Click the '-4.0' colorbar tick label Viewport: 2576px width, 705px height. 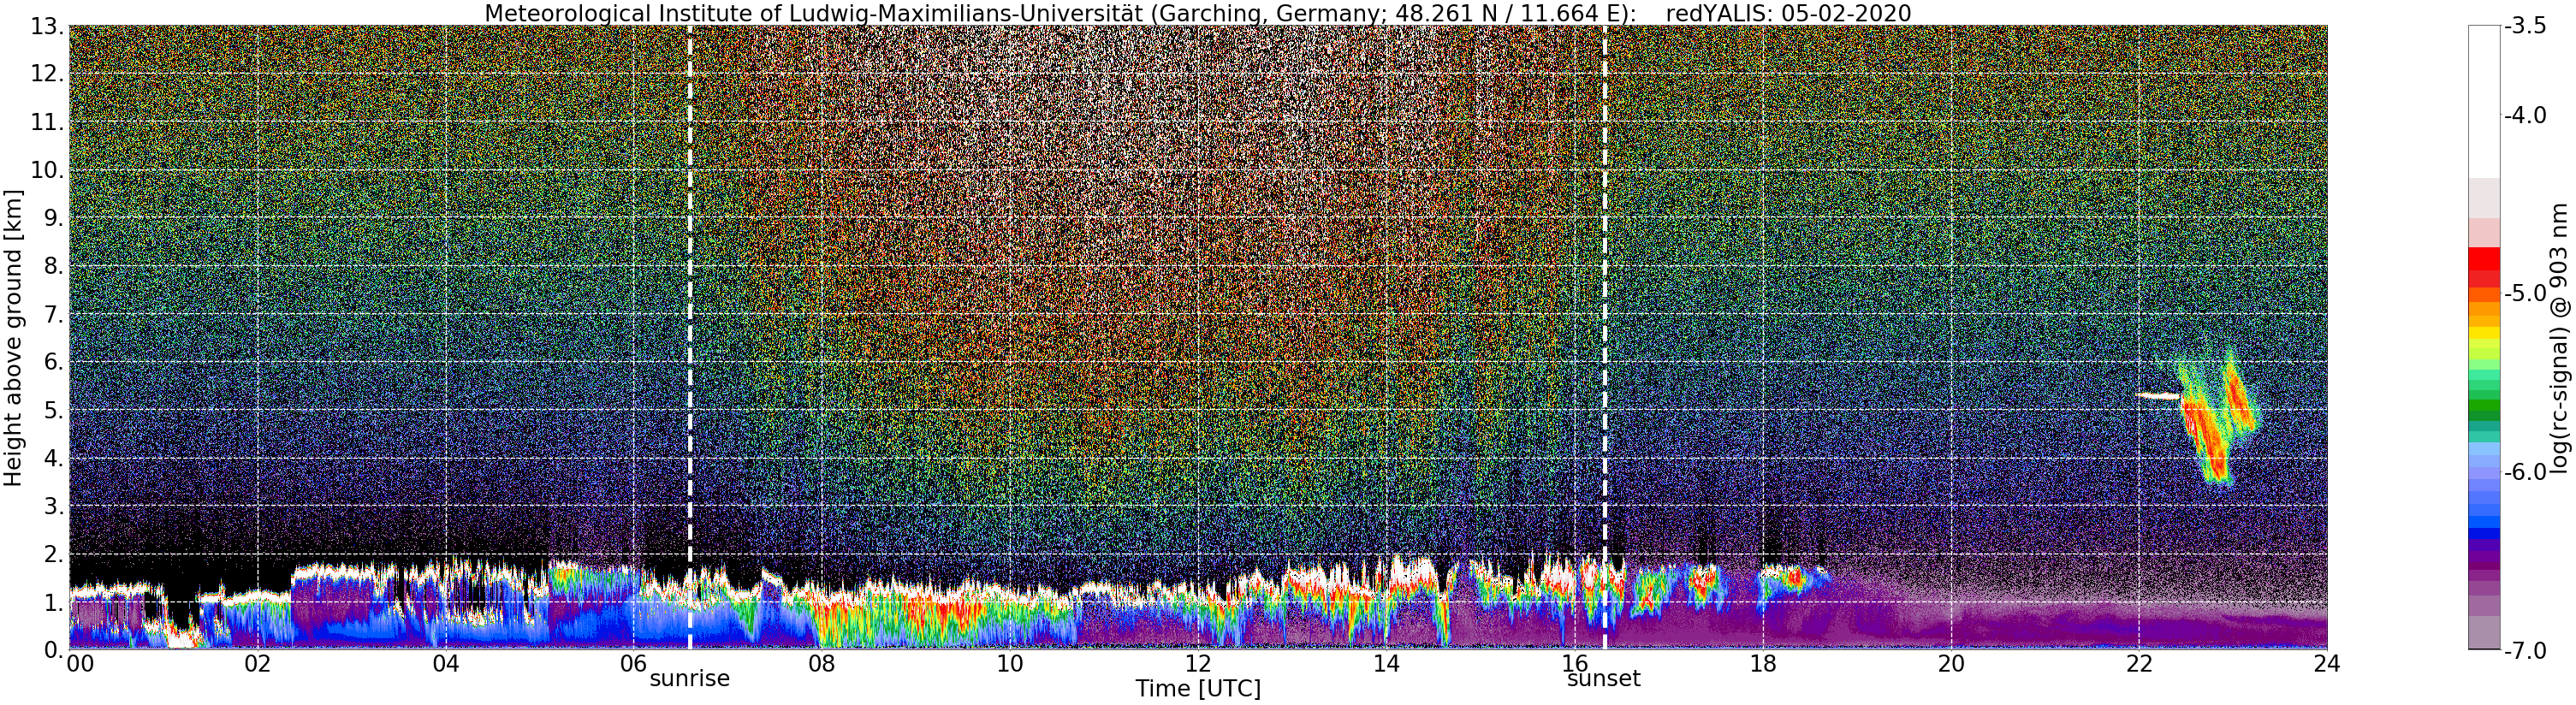click(x=2524, y=116)
